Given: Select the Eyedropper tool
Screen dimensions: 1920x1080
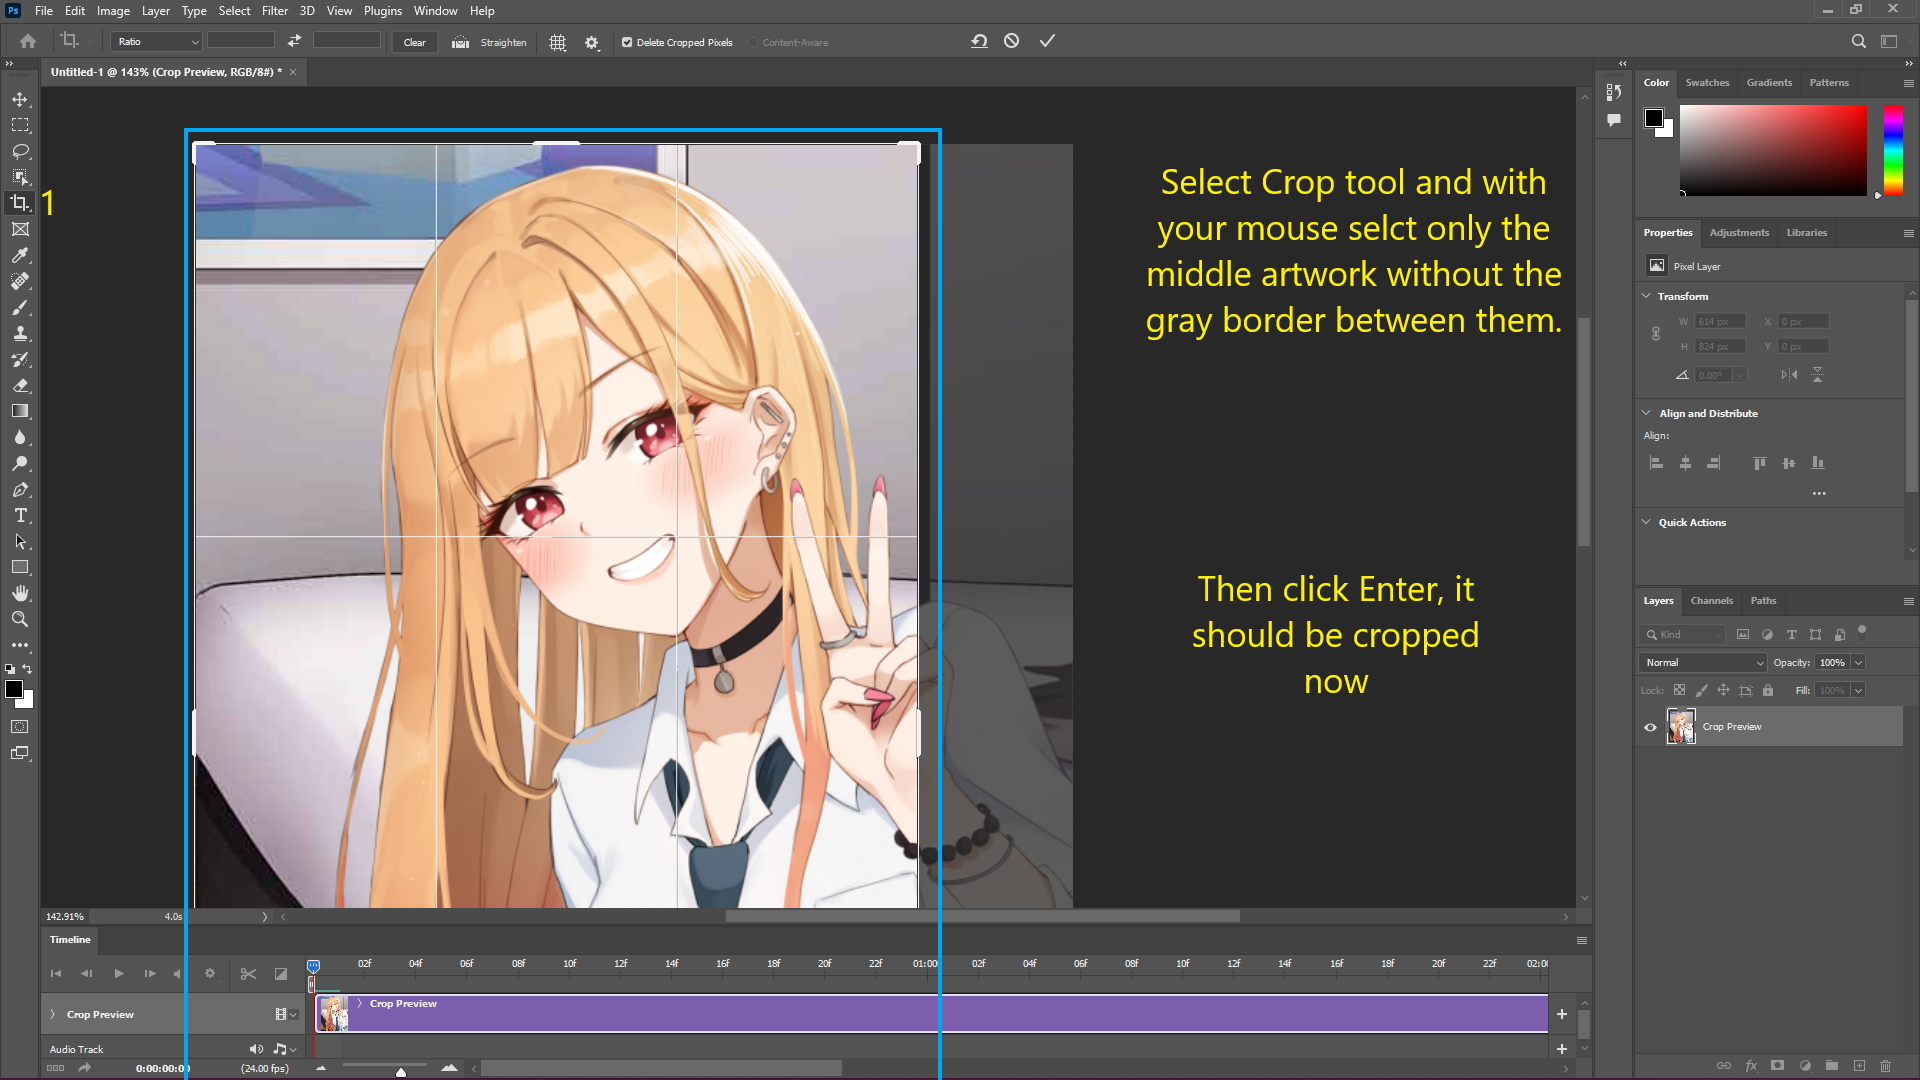Looking at the screenshot, I should coord(20,255).
